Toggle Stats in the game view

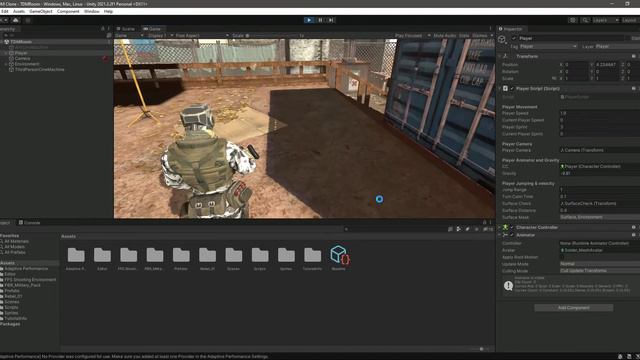[x=464, y=36]
